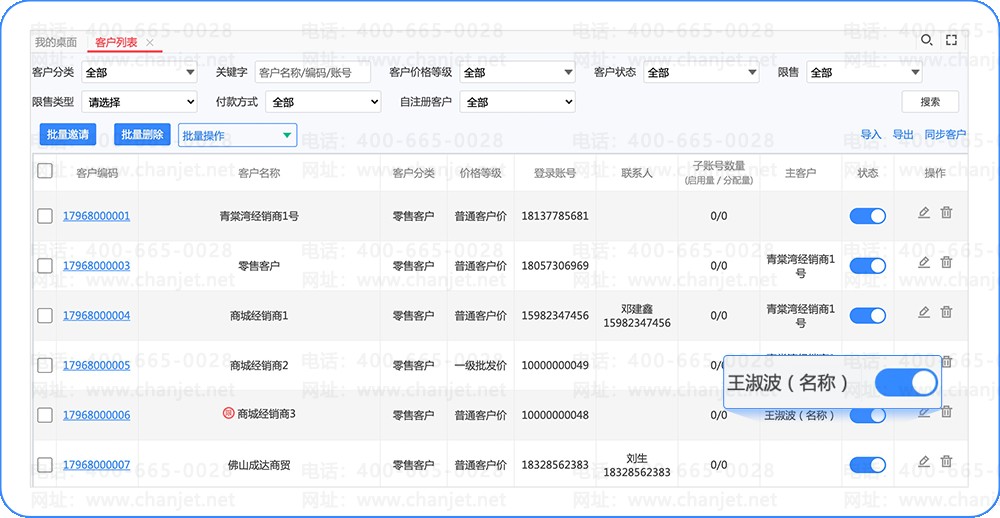Viewport: 1000px width, 518px height.
Task: Click the 客户名称 column header
Action: [x=259, y=173]
